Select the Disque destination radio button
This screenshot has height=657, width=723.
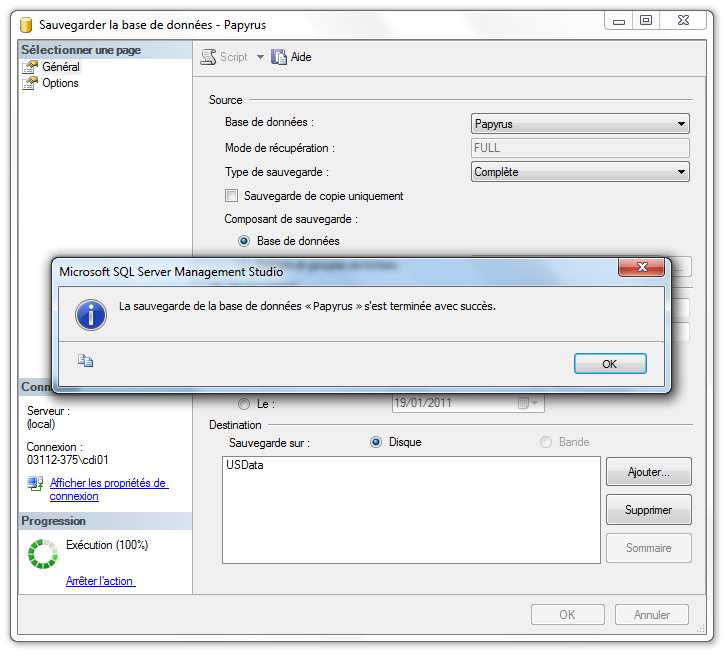pyautogui.click(x=376, y=442)
